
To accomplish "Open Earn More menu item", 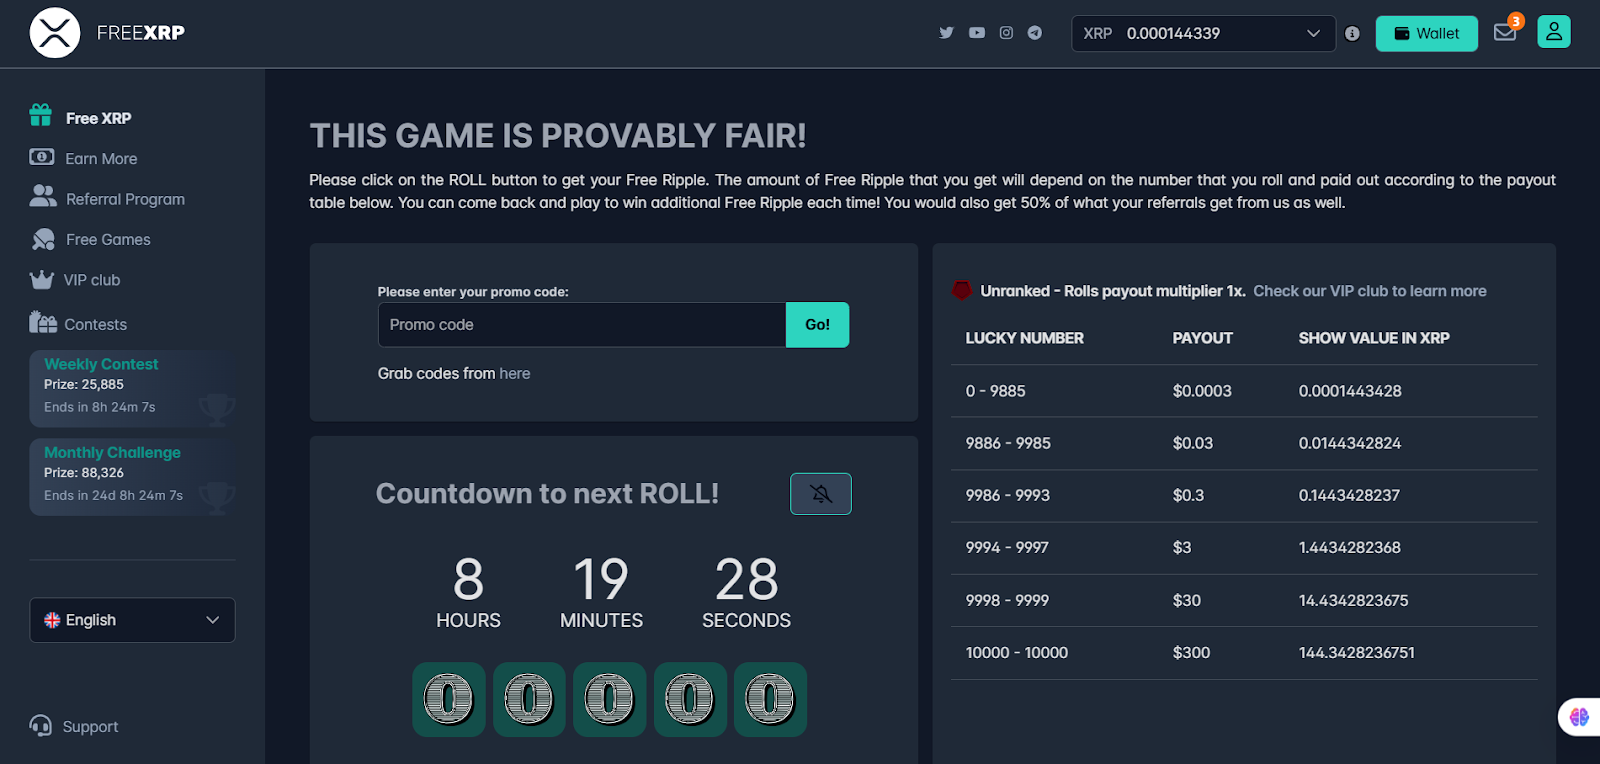I will pos(101,159).
